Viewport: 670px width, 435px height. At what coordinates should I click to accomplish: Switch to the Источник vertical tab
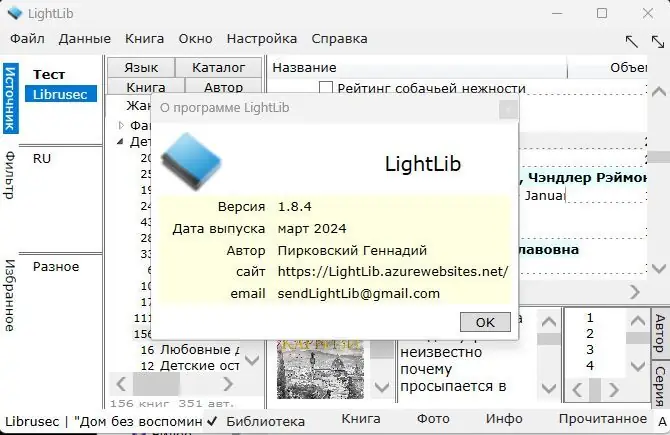[10, 99]
